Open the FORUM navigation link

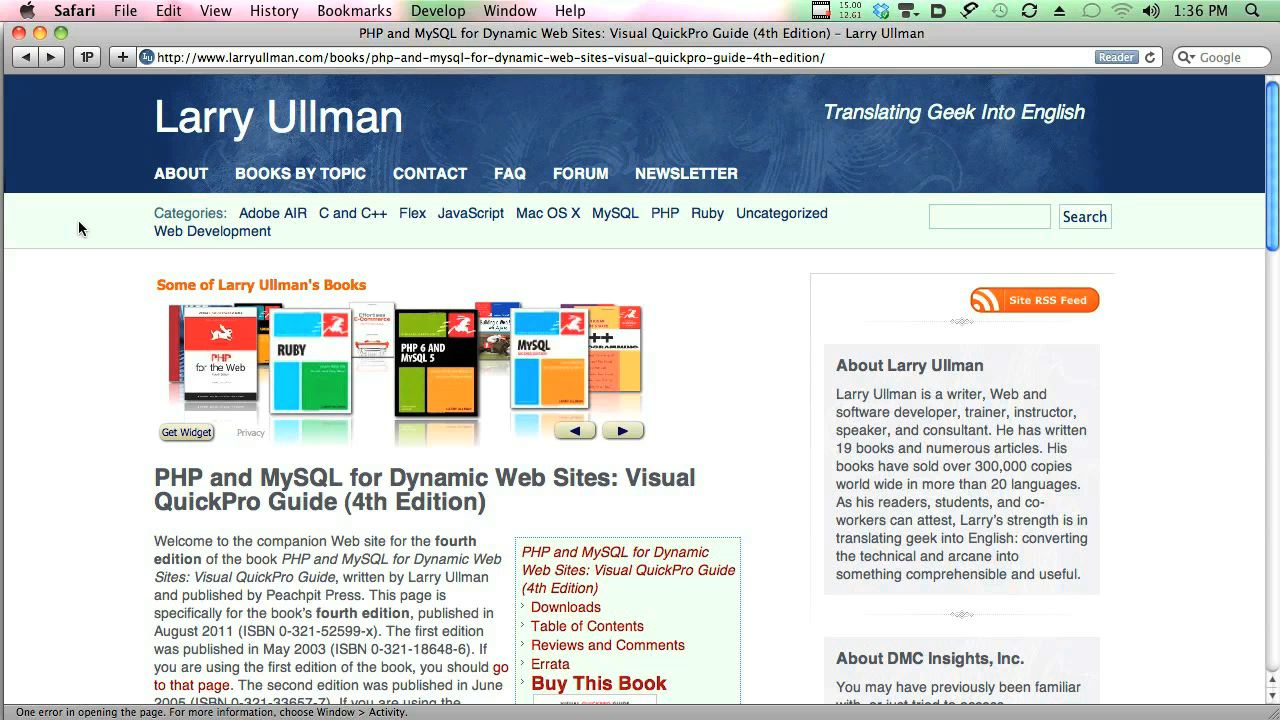coord(581,173)
